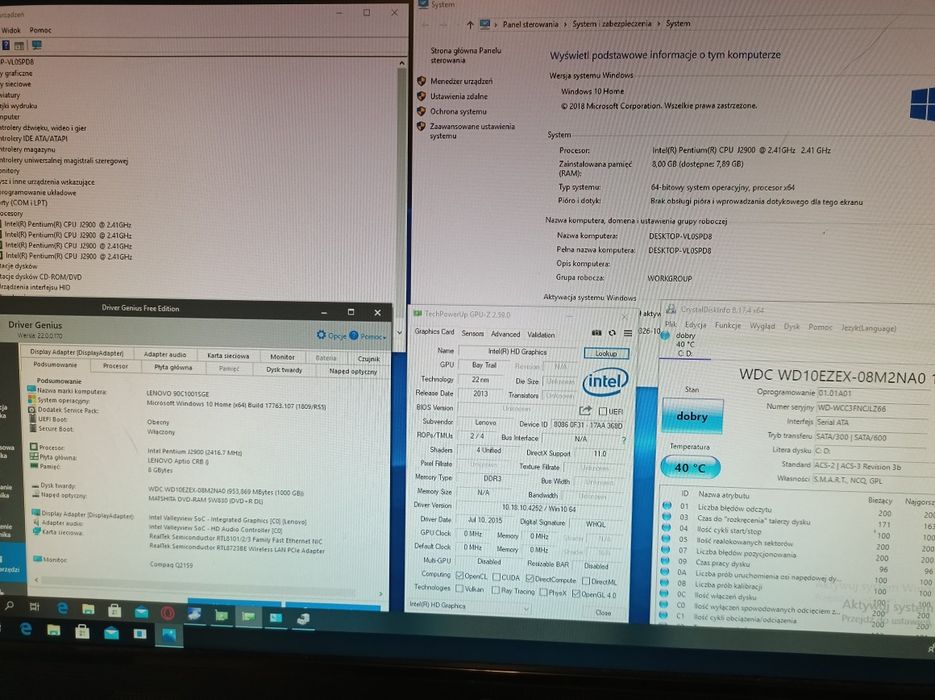Click the blue Pomoc help icon in Driver Genius
935x700 pixels.
coord(354,336)
